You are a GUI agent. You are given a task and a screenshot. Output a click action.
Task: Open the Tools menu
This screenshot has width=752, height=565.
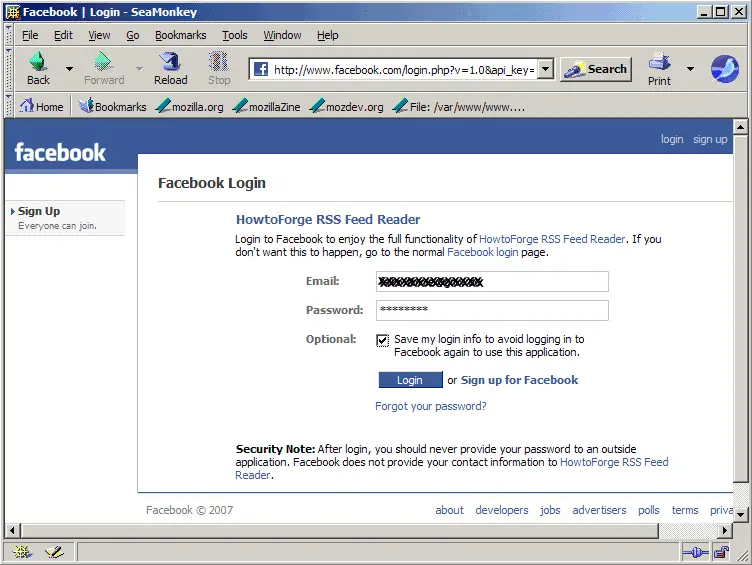click(235, 35)
